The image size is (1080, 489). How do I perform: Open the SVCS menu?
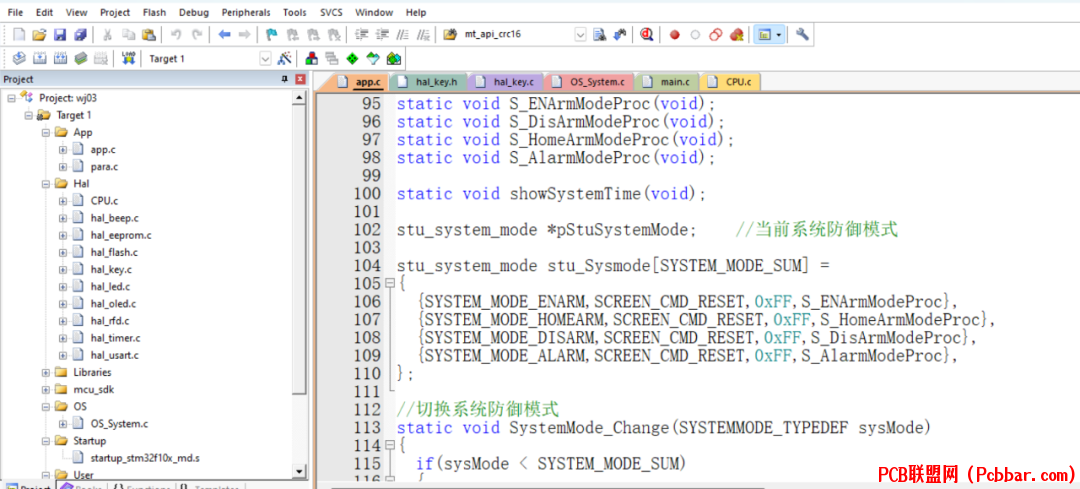coord(331,12)
